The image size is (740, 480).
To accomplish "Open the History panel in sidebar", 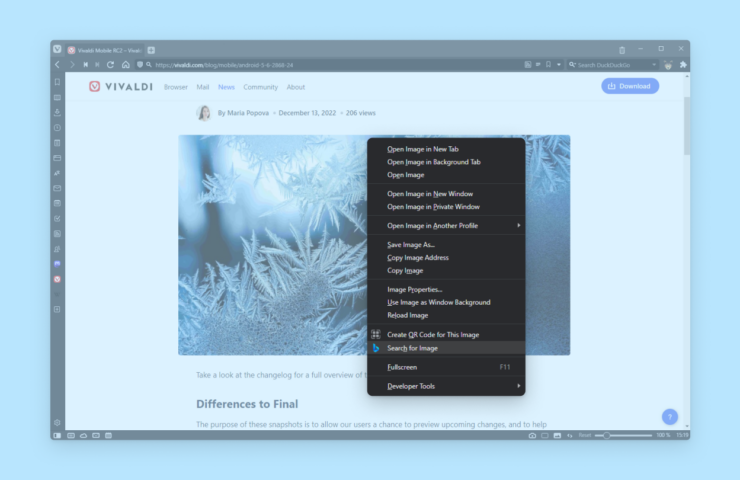I will (x=57, y=127).
